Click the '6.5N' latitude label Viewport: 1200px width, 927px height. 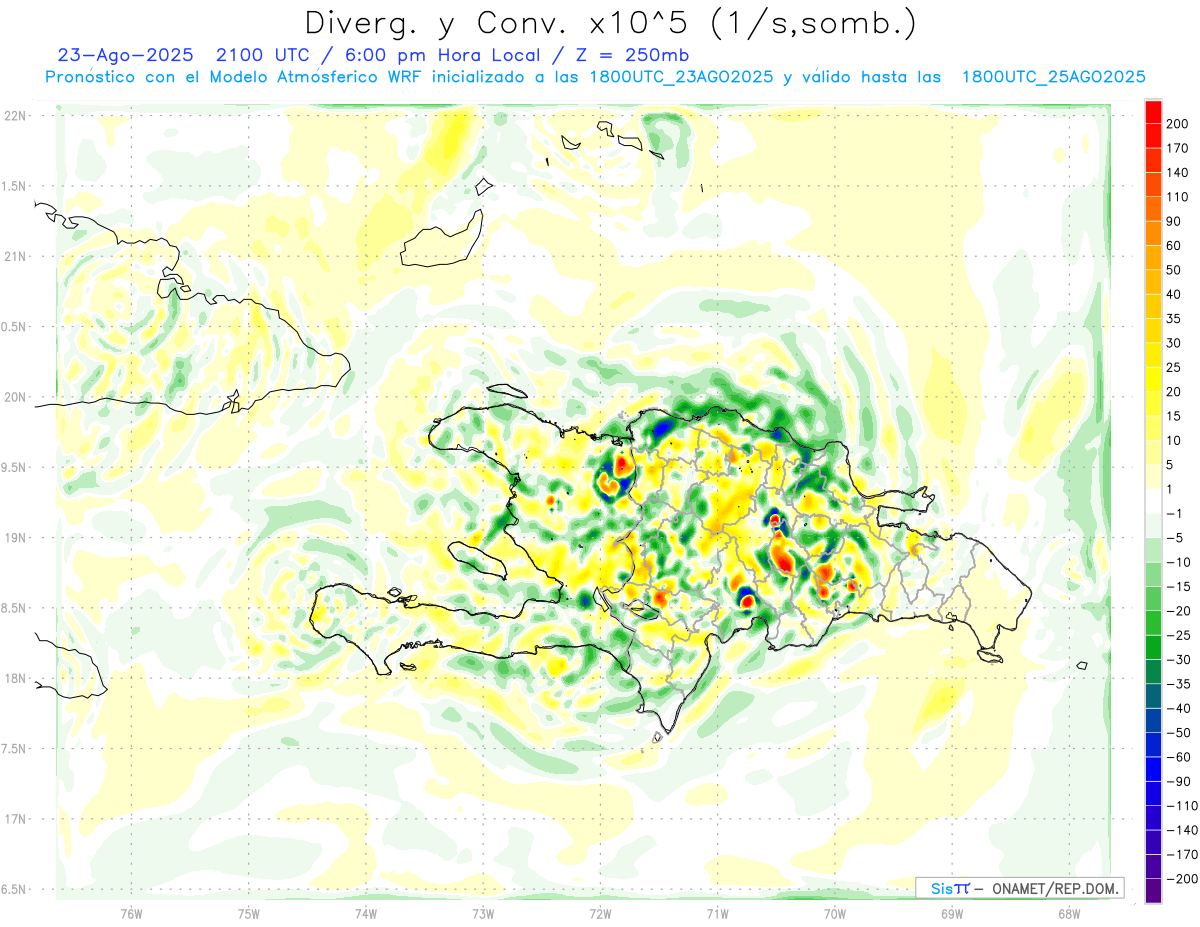pos(14,889)
